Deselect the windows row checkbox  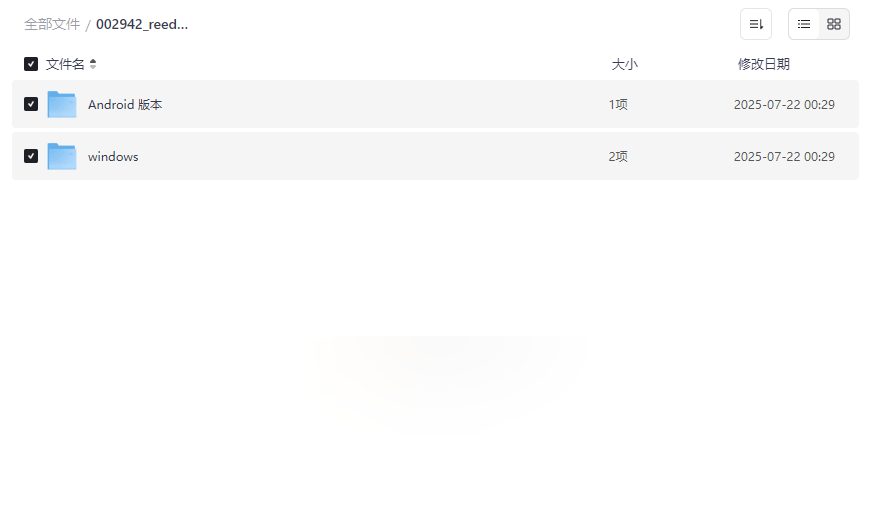click(x=31, y=156)
